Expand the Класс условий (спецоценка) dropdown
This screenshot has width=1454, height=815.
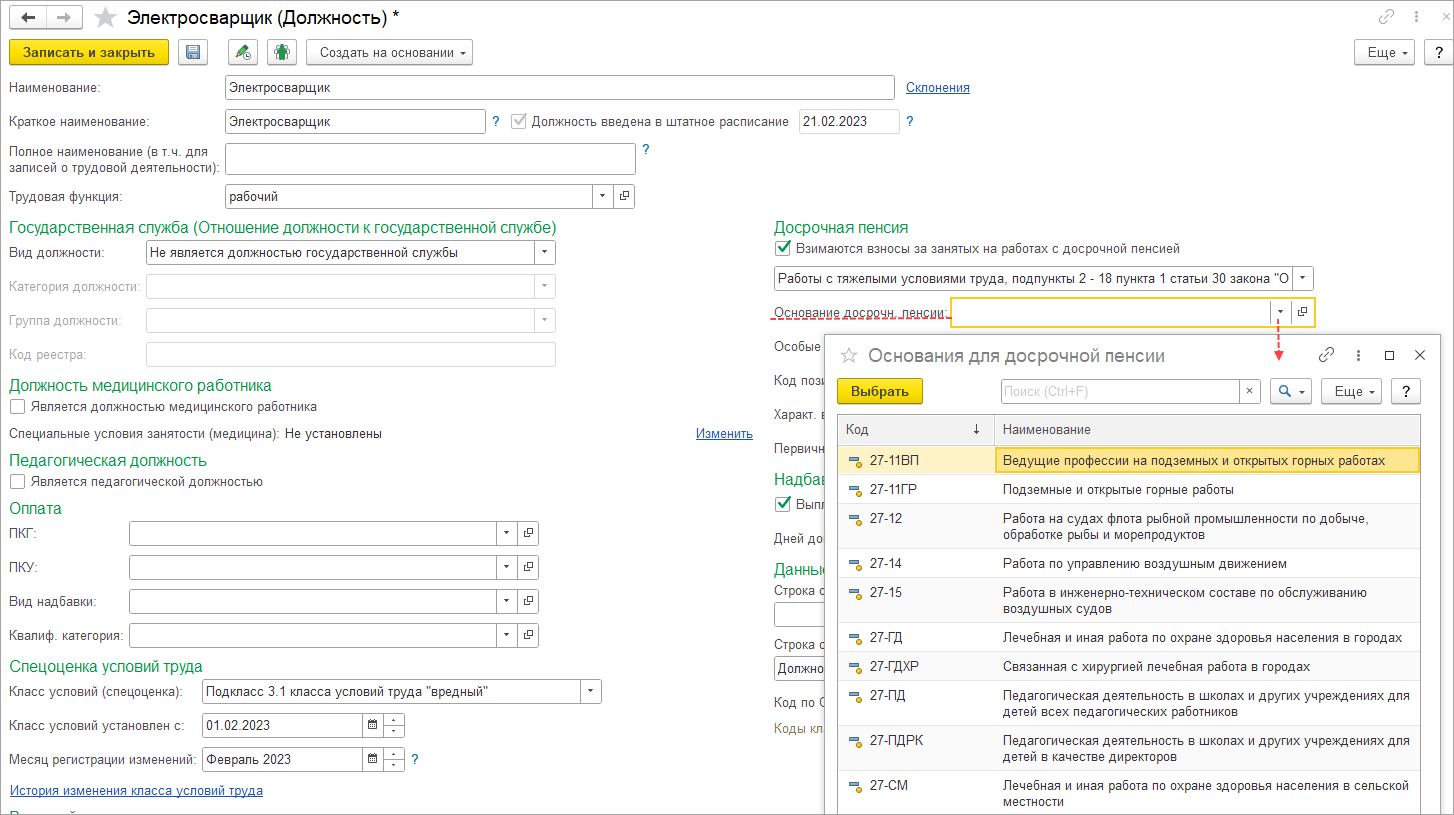(591, 691)
